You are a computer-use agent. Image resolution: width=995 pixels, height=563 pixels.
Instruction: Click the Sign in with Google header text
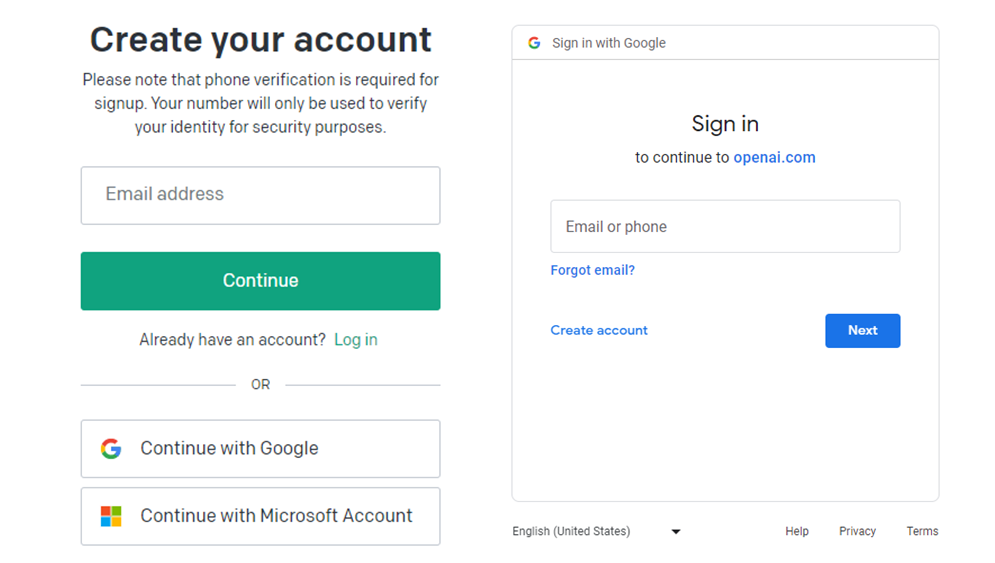pyautogui.click(x=609, y=43)
